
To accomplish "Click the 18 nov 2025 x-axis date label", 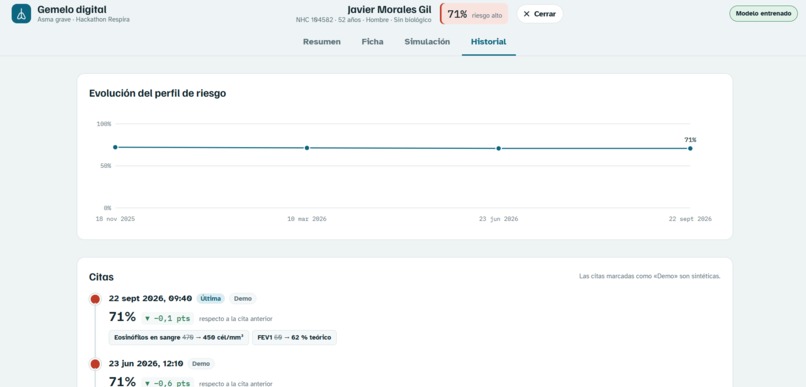I will 115,219.
